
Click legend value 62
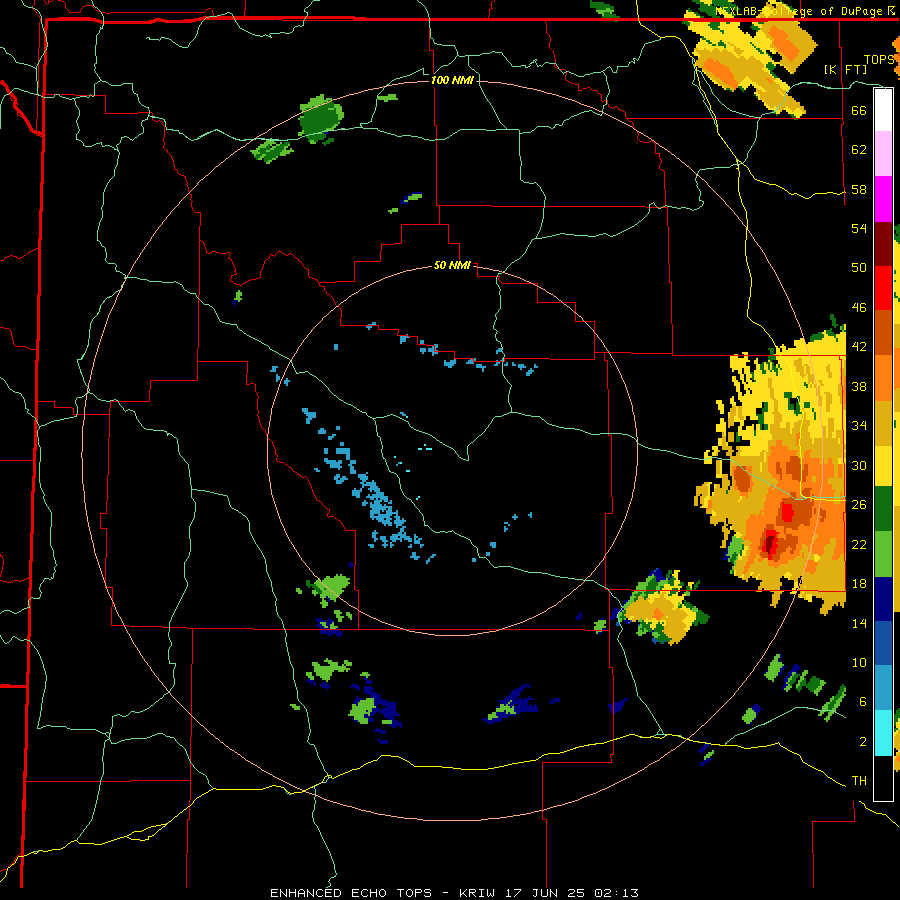point(859,150)
